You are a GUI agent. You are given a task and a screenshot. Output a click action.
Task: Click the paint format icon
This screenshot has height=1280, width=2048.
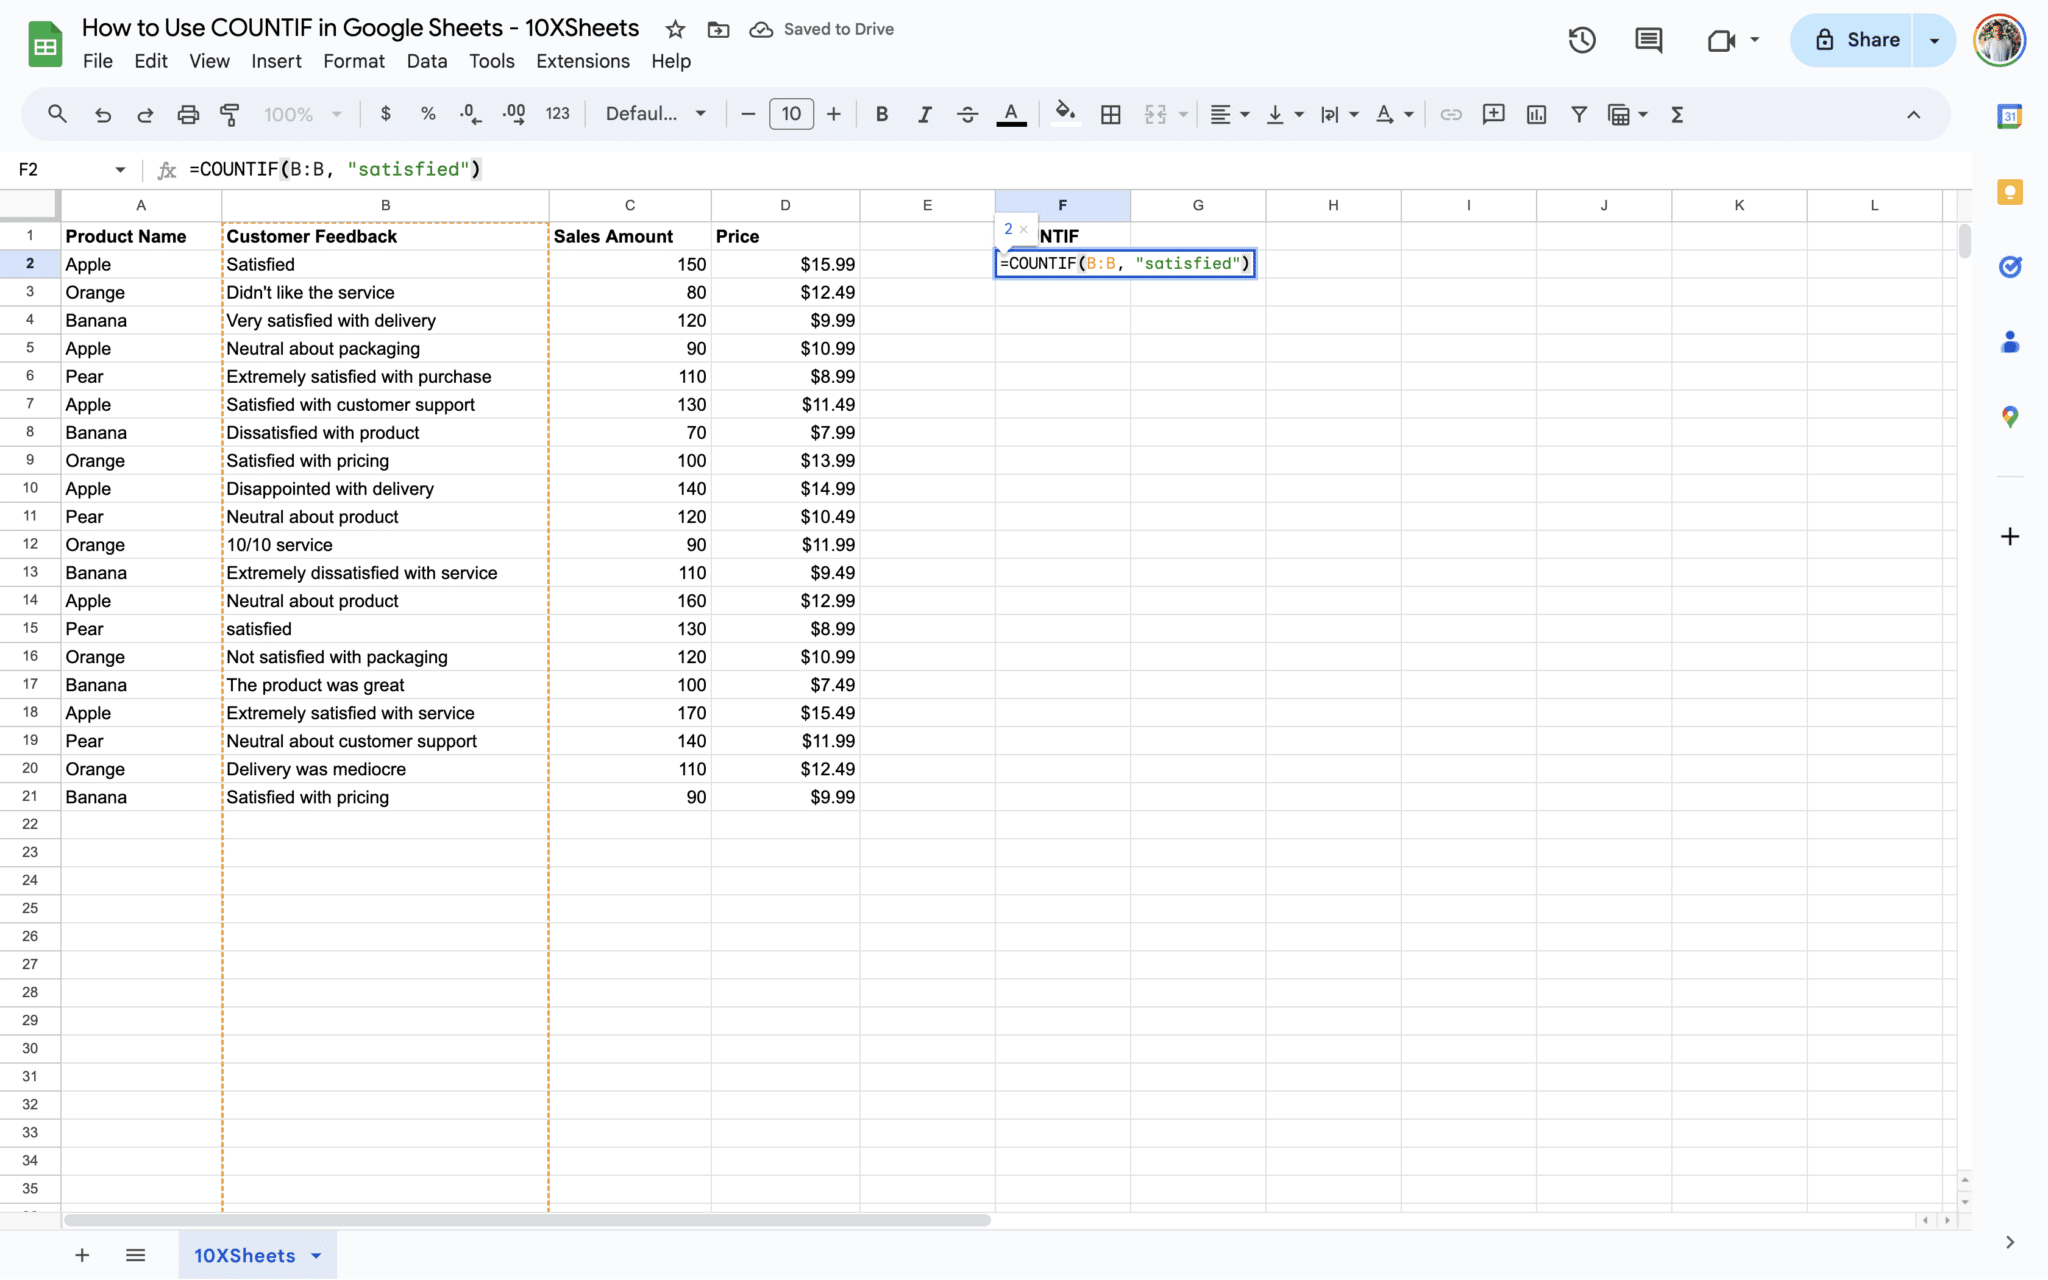(x=230, y=114)
